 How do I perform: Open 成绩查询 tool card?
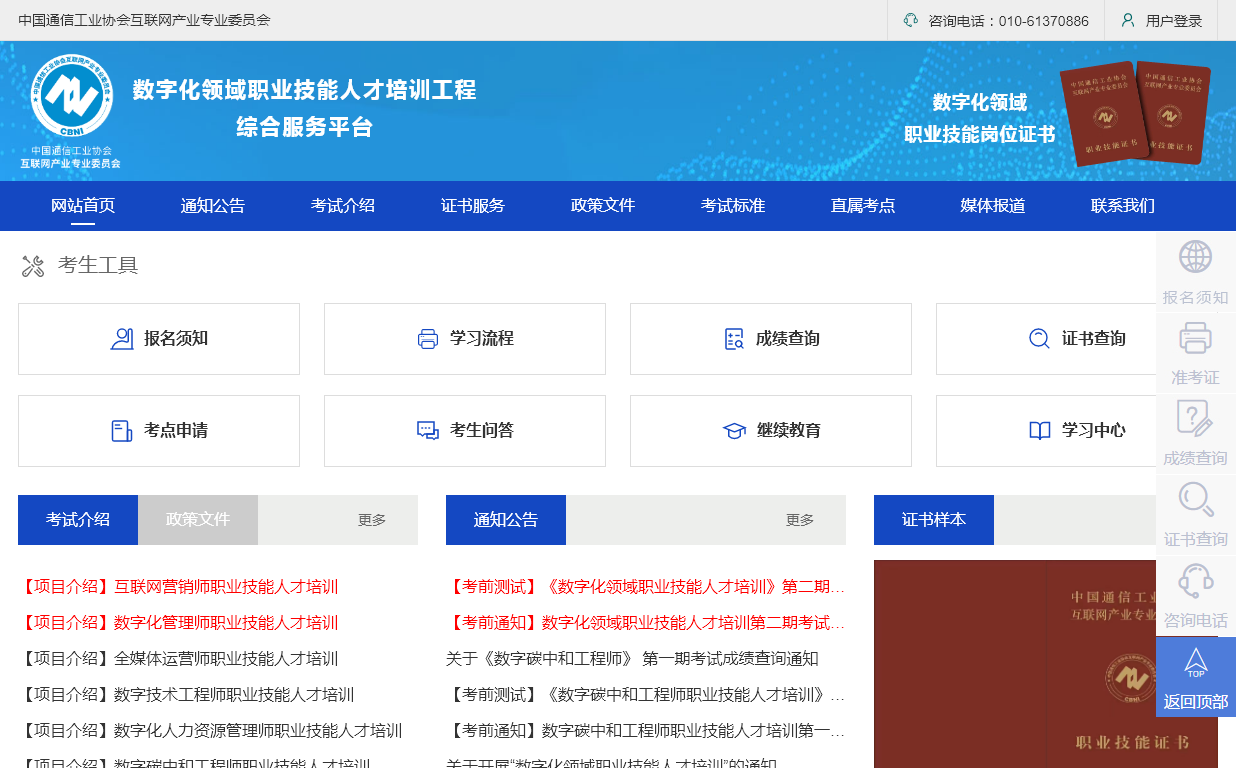(771, 339)
